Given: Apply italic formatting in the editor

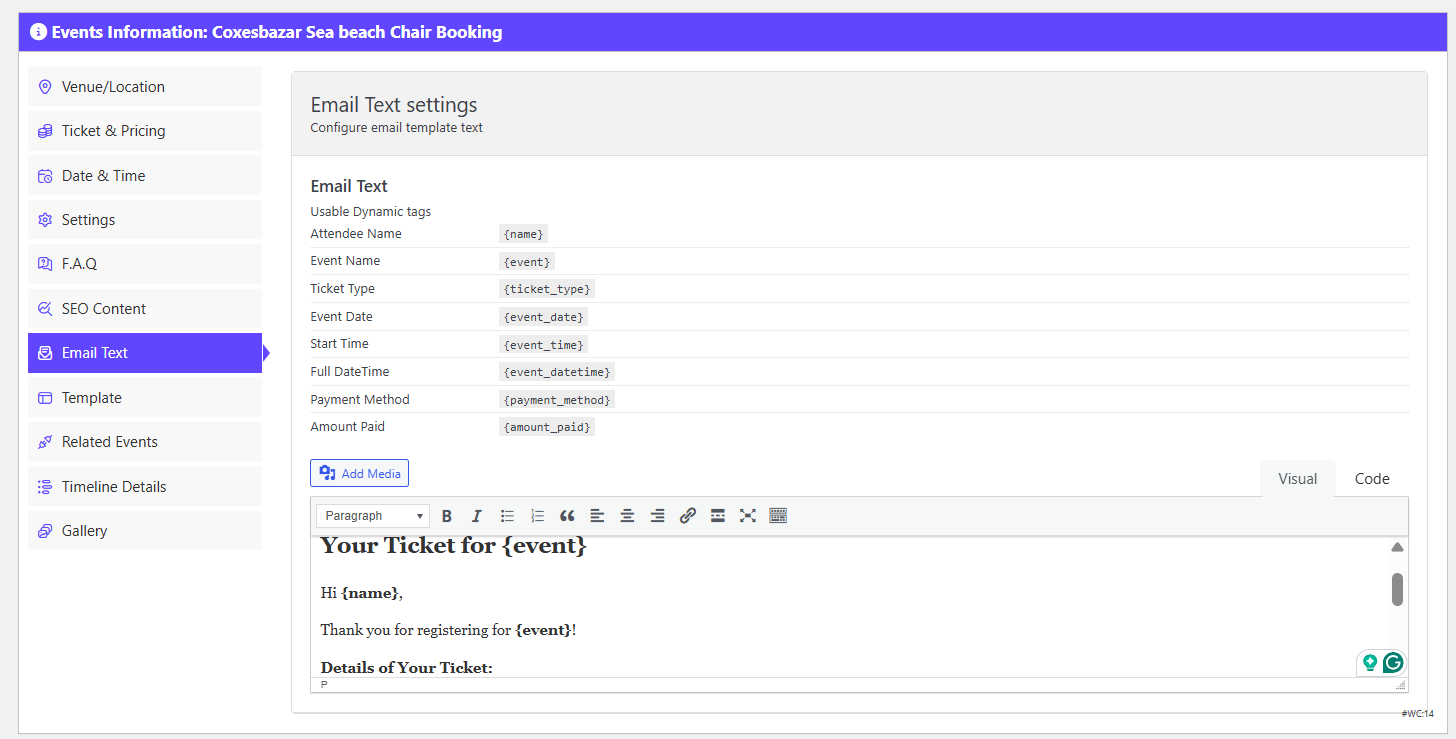Looking at the screenshot, I should click(x=477, y=516).
